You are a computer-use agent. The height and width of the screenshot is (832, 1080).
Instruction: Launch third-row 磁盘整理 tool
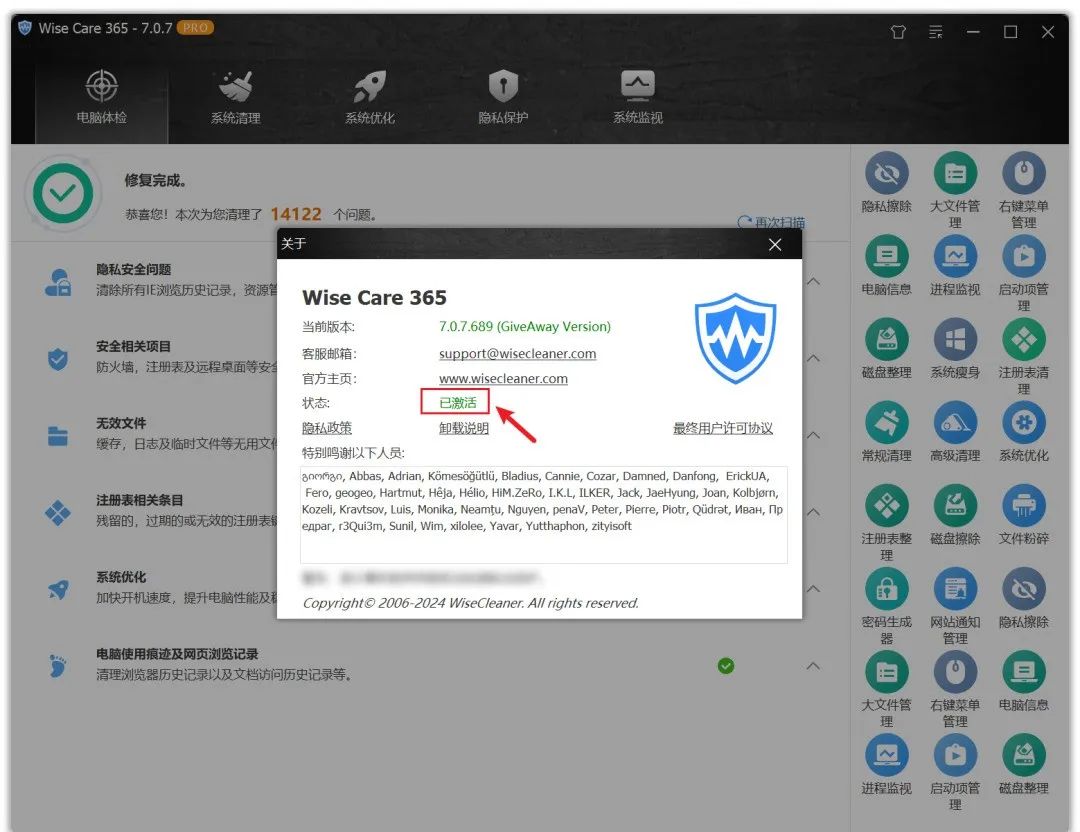(x=886, y=349)
